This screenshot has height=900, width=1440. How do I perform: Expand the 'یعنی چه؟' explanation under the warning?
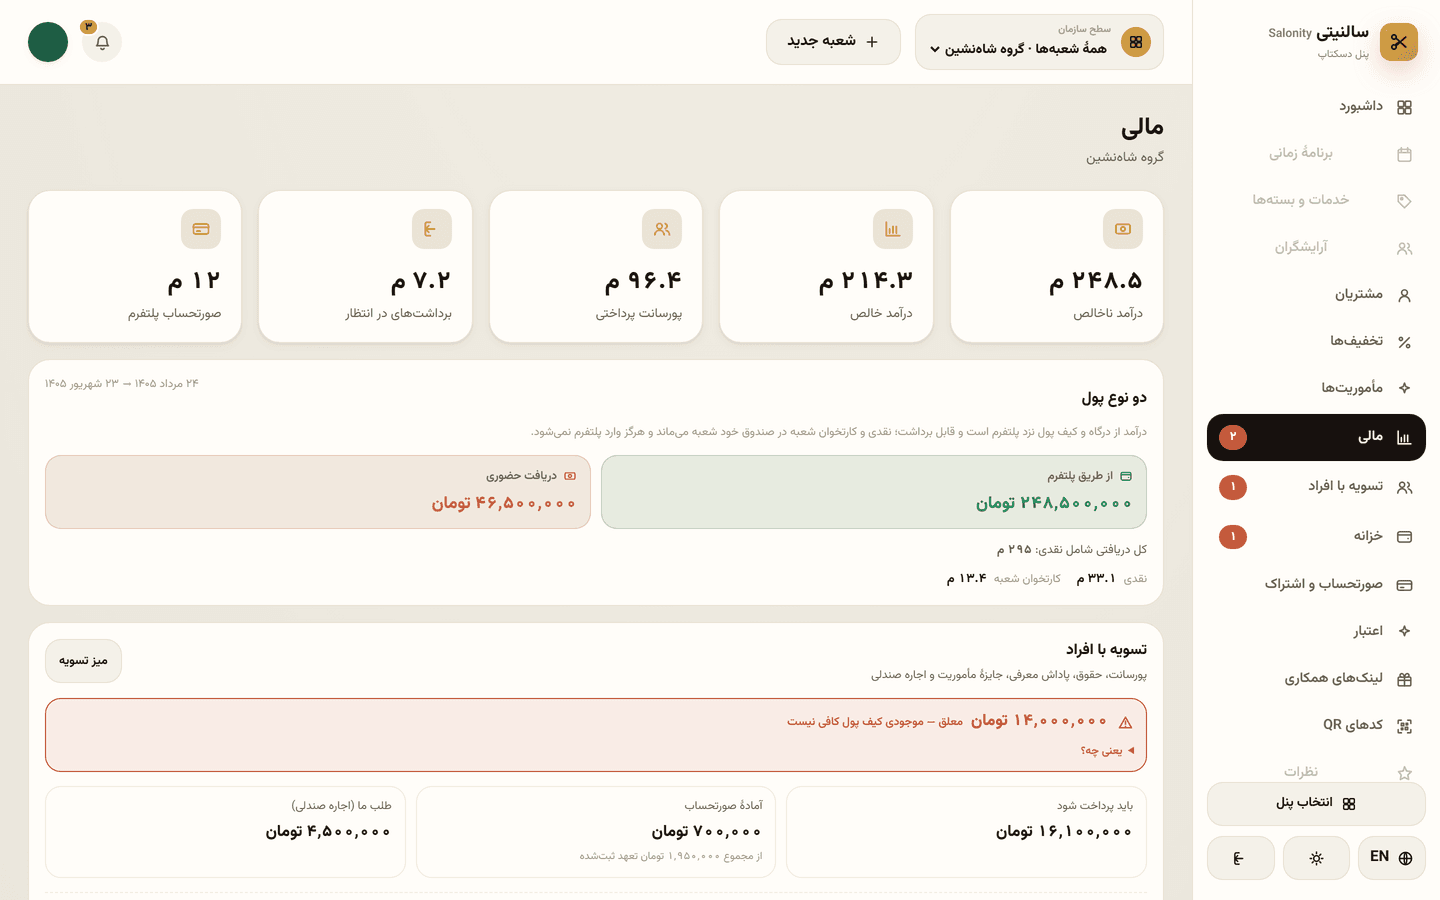[x=1108, y=750]
